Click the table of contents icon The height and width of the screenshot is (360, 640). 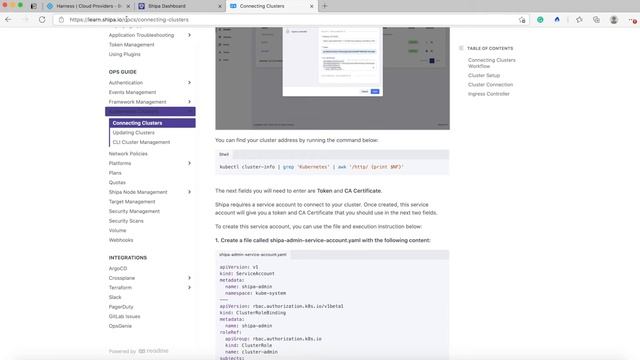(x=461, y=48)
